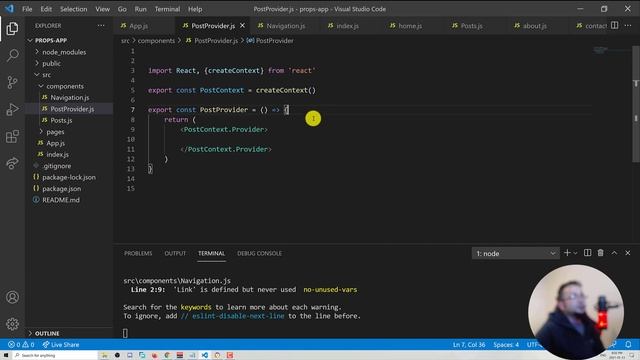Open the Search view in activity bar

12,55
